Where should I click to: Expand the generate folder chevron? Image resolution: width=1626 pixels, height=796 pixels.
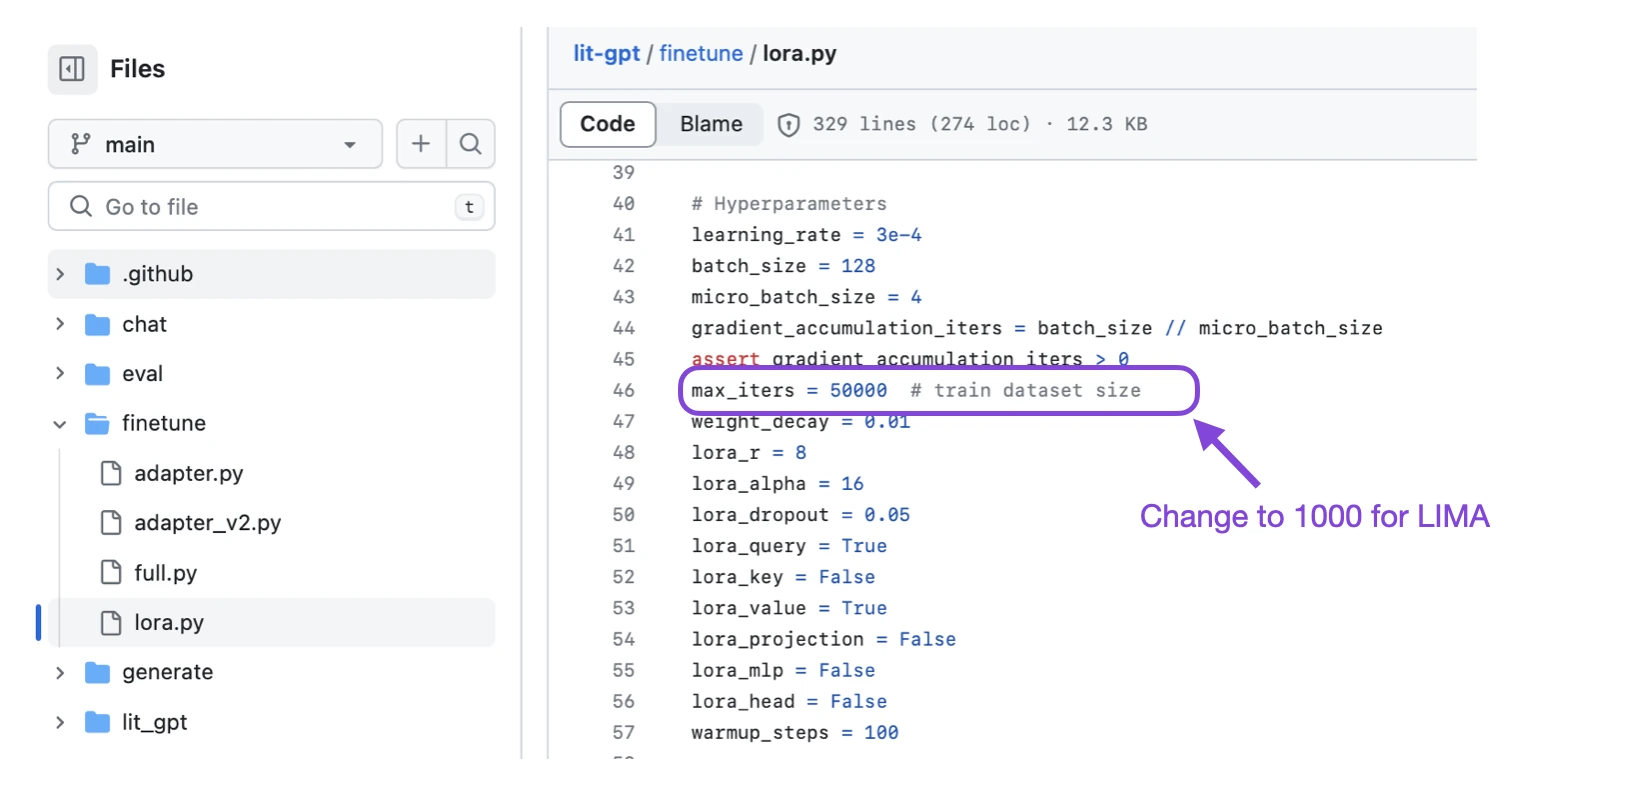pyautogui.click(x=60, y=672)
